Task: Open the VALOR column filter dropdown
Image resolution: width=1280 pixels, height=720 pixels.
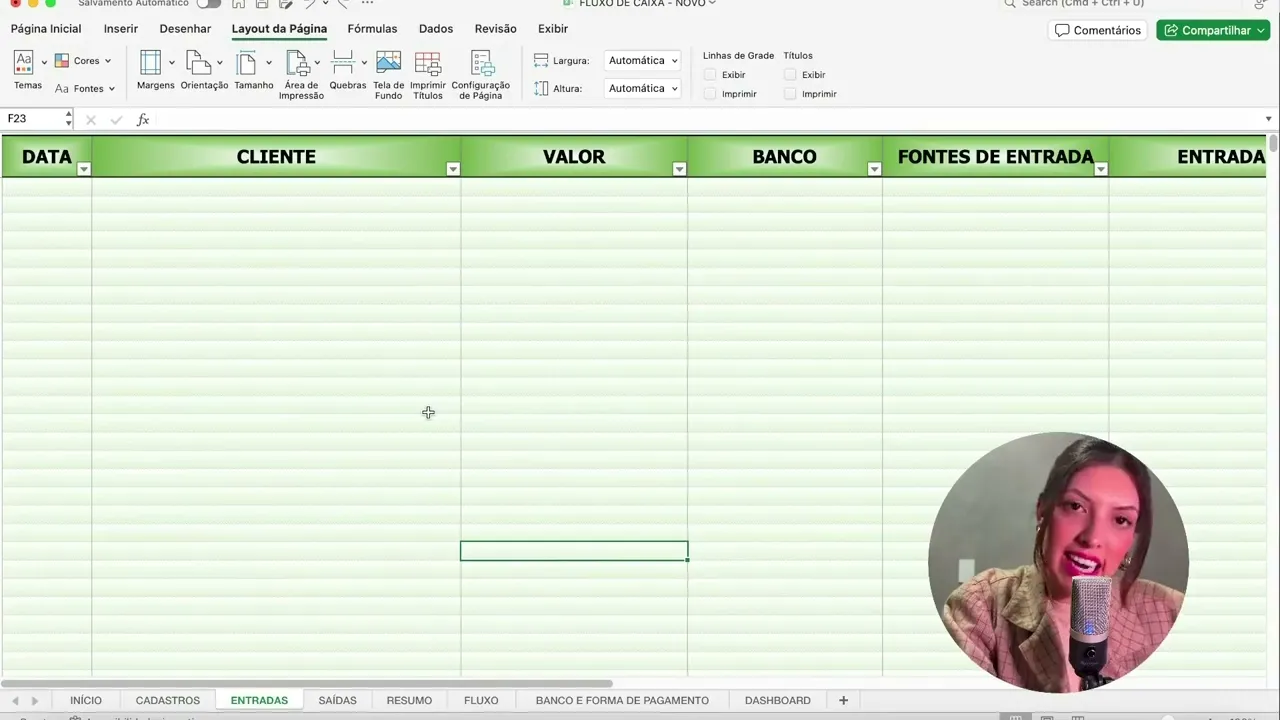Action: click(x=680, y=169)
